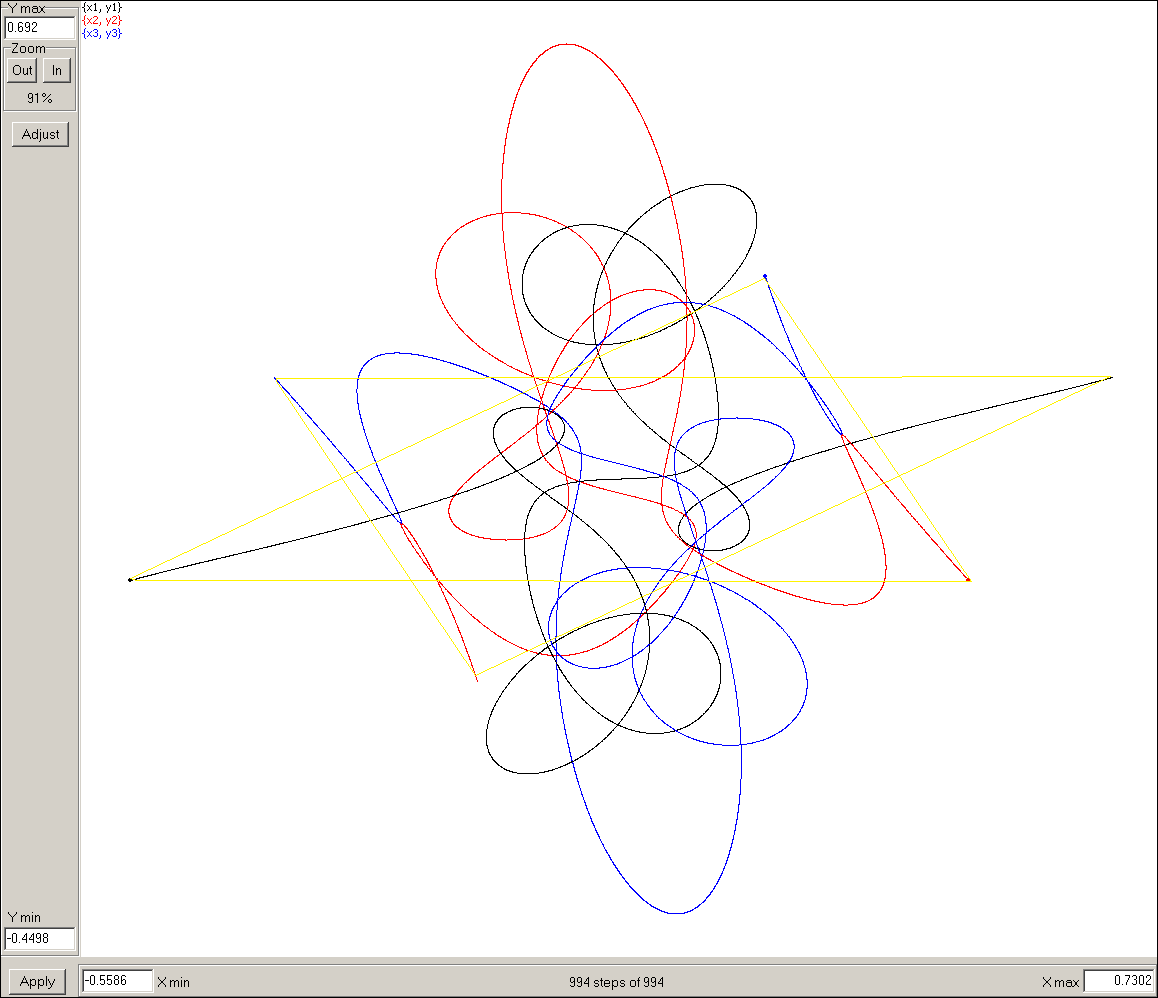The image size is (1158, 998).
Task: Click the 'X max' label text
Action: tap(1060, 982)
